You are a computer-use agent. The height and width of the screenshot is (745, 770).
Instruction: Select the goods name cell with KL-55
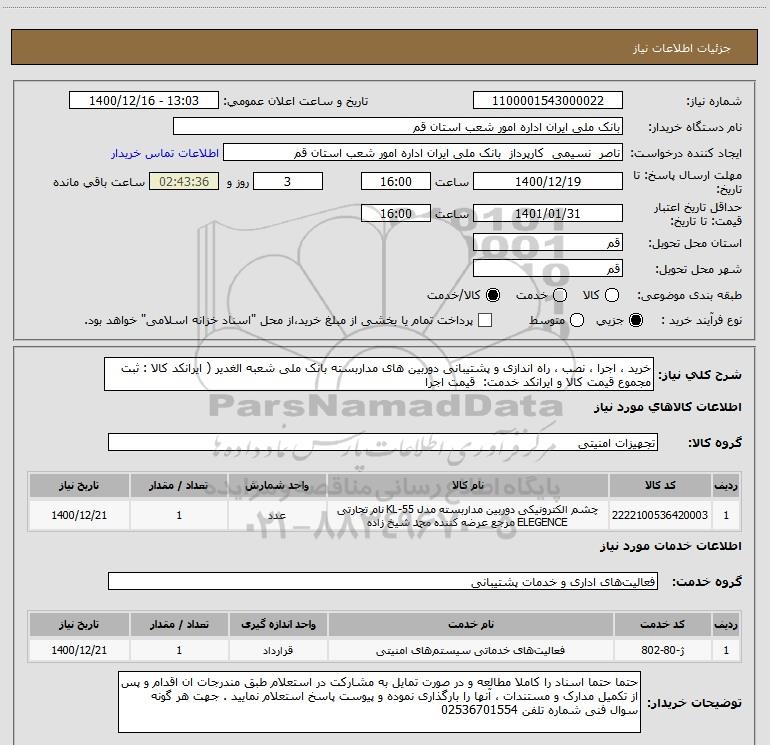coord(467,515)
